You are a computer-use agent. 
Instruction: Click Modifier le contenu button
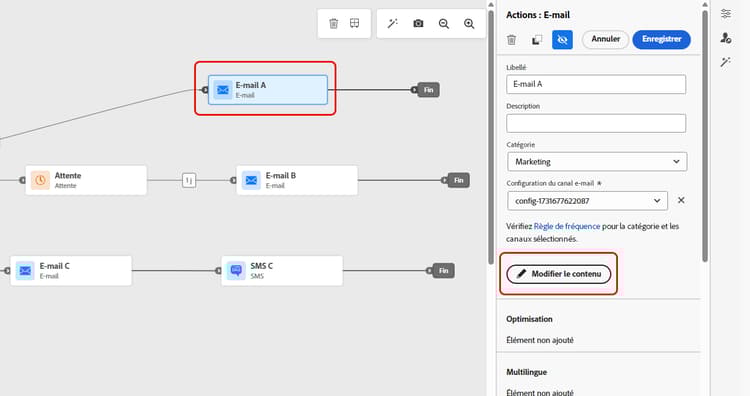click(559, 274)
